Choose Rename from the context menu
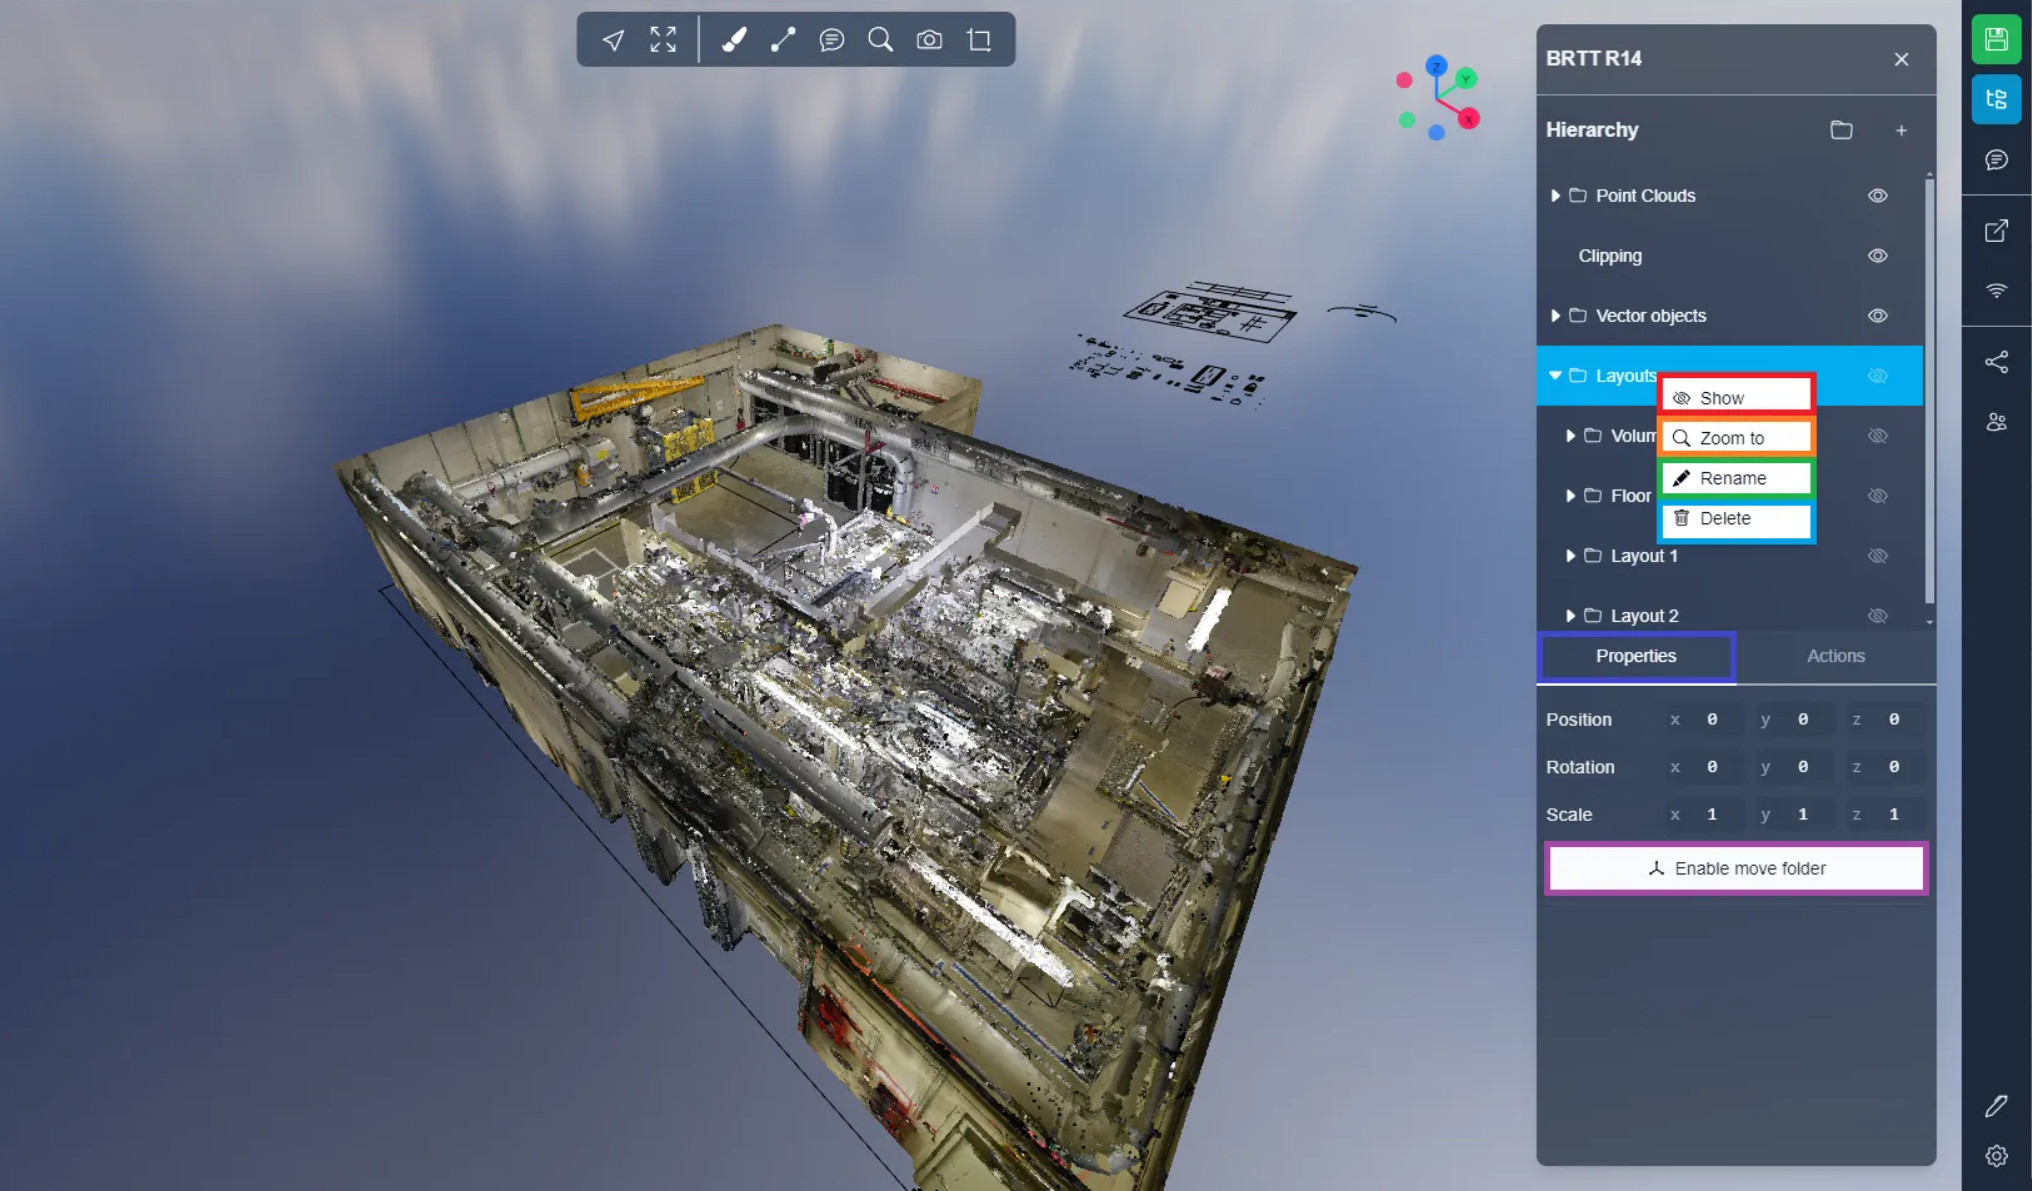 click(x=1735, y=478)
